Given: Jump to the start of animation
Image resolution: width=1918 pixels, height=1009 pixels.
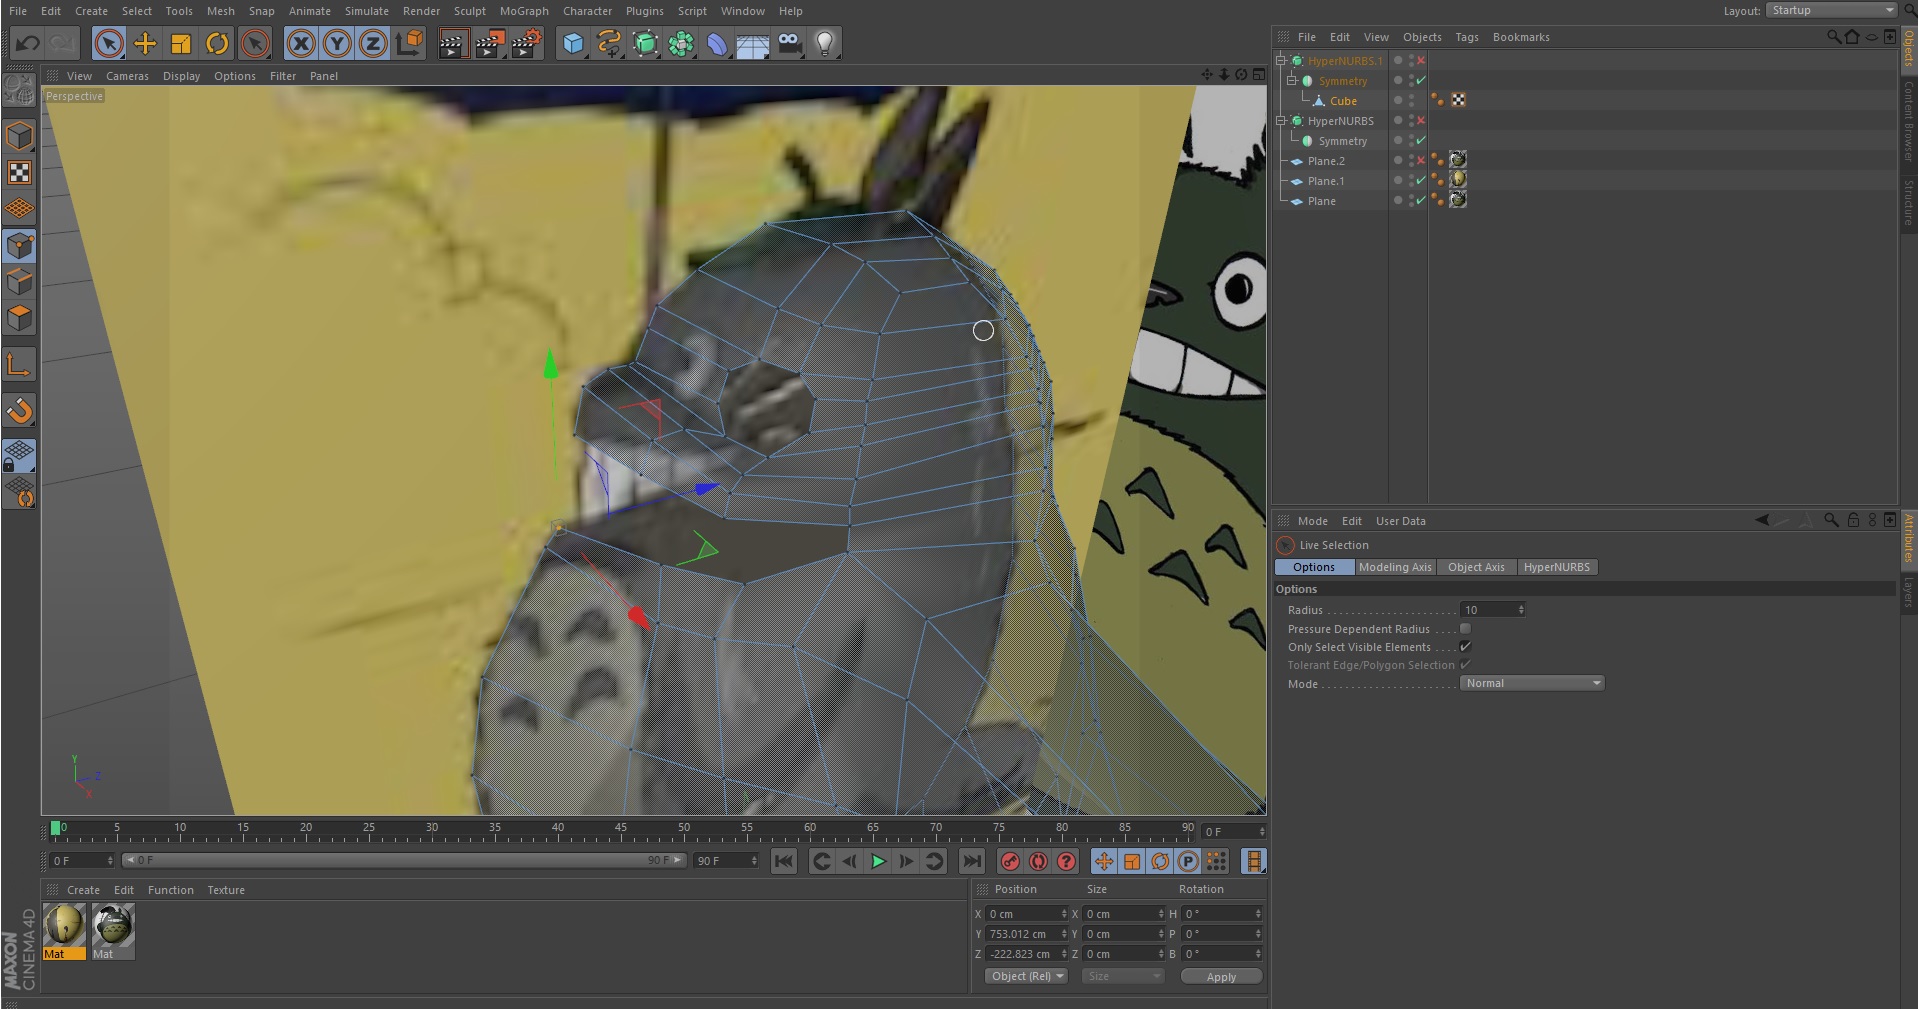Looking at the screenshot, I should tap(784, 861).
